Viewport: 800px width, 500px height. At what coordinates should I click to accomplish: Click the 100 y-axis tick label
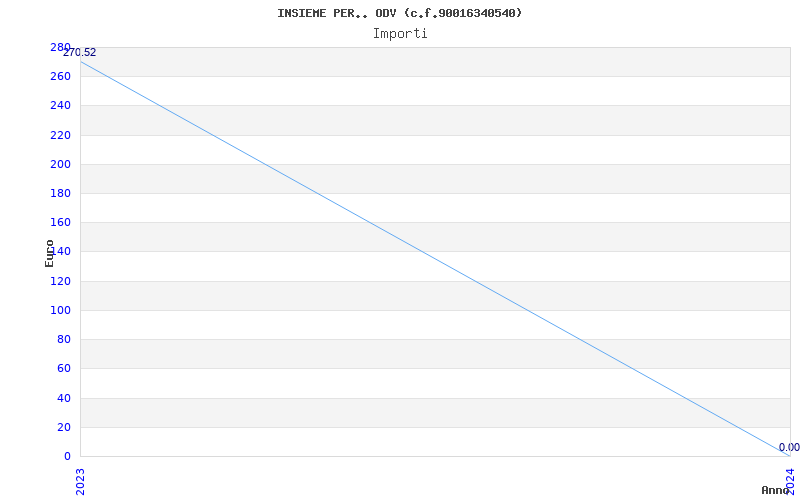pyautogui.click(x=60, y=310)
